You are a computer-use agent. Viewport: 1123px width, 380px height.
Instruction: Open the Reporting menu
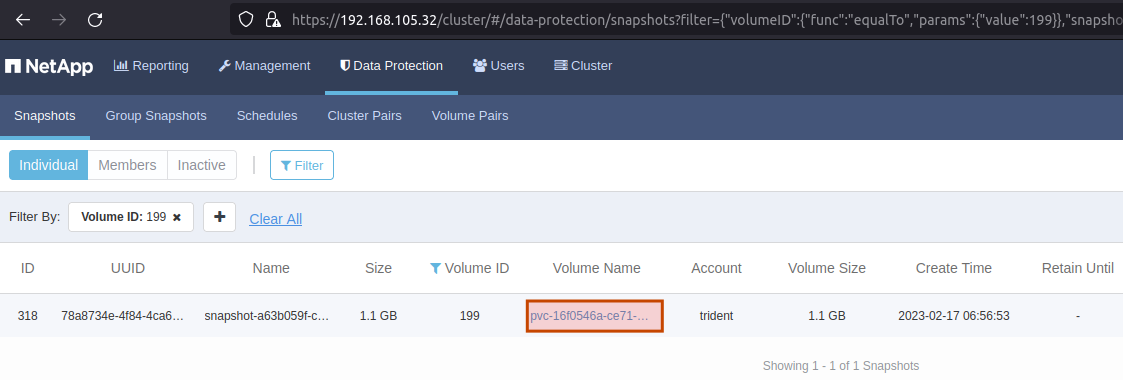coord(151,66)
